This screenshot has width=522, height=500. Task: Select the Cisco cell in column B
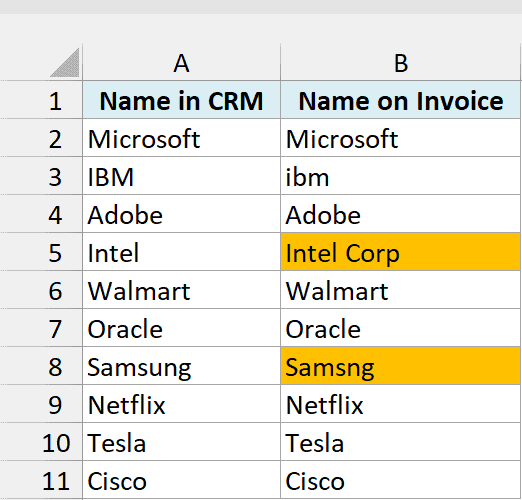click(401, 480)
